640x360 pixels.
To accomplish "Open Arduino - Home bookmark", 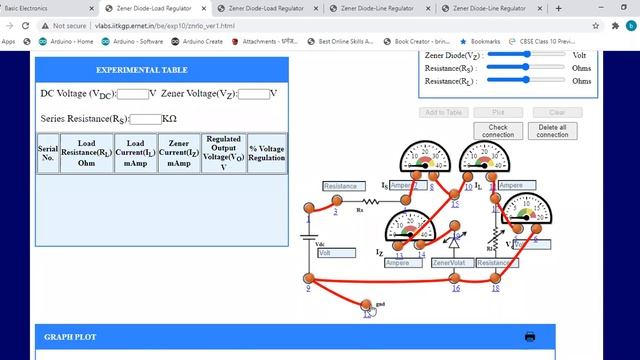I will tap(66, 41).
